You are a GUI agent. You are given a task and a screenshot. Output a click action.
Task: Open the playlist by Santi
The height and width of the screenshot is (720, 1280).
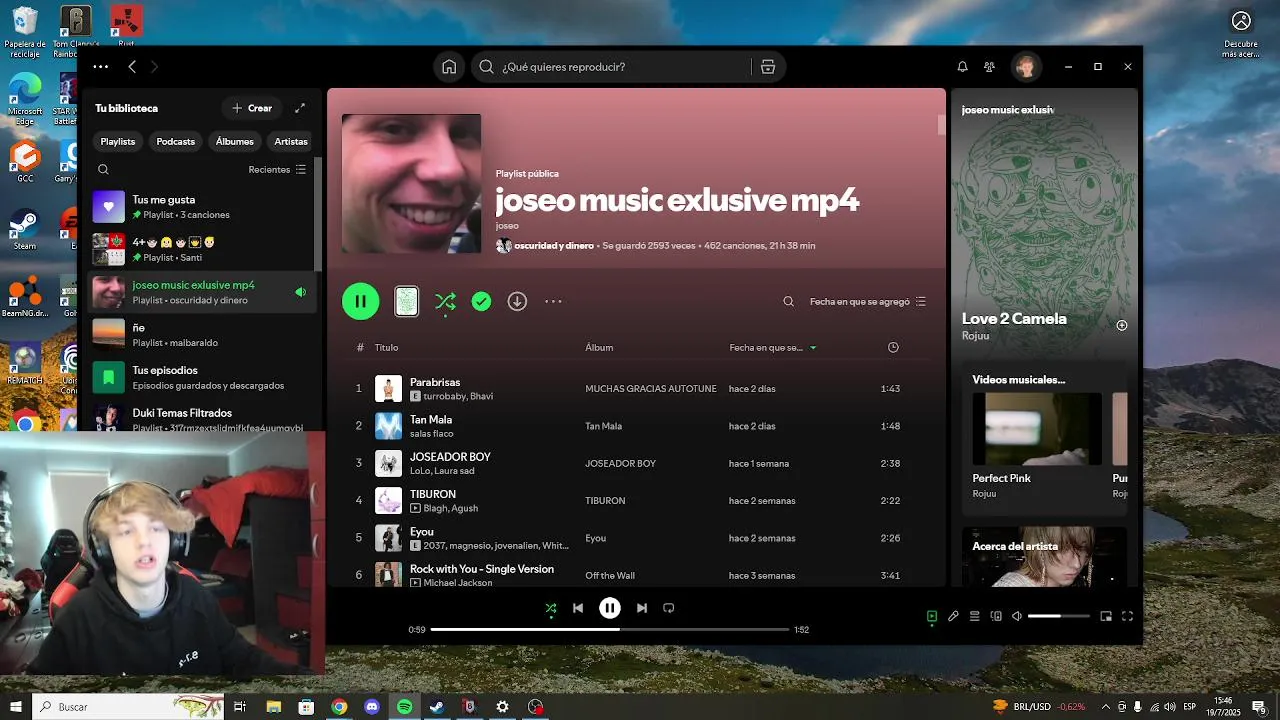pyautogui.click(x=202, y=249)
